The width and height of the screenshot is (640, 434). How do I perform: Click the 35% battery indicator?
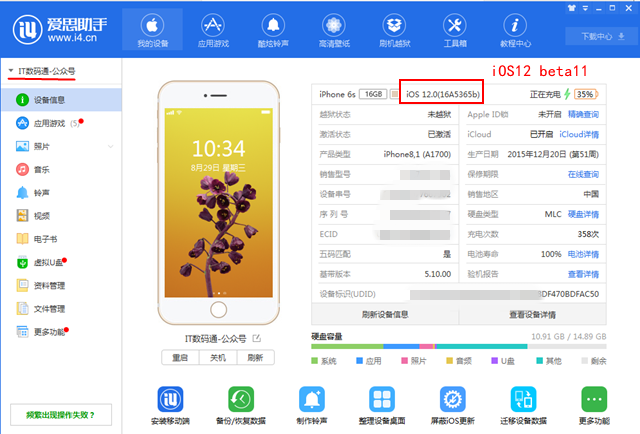[x=585, y=94]
